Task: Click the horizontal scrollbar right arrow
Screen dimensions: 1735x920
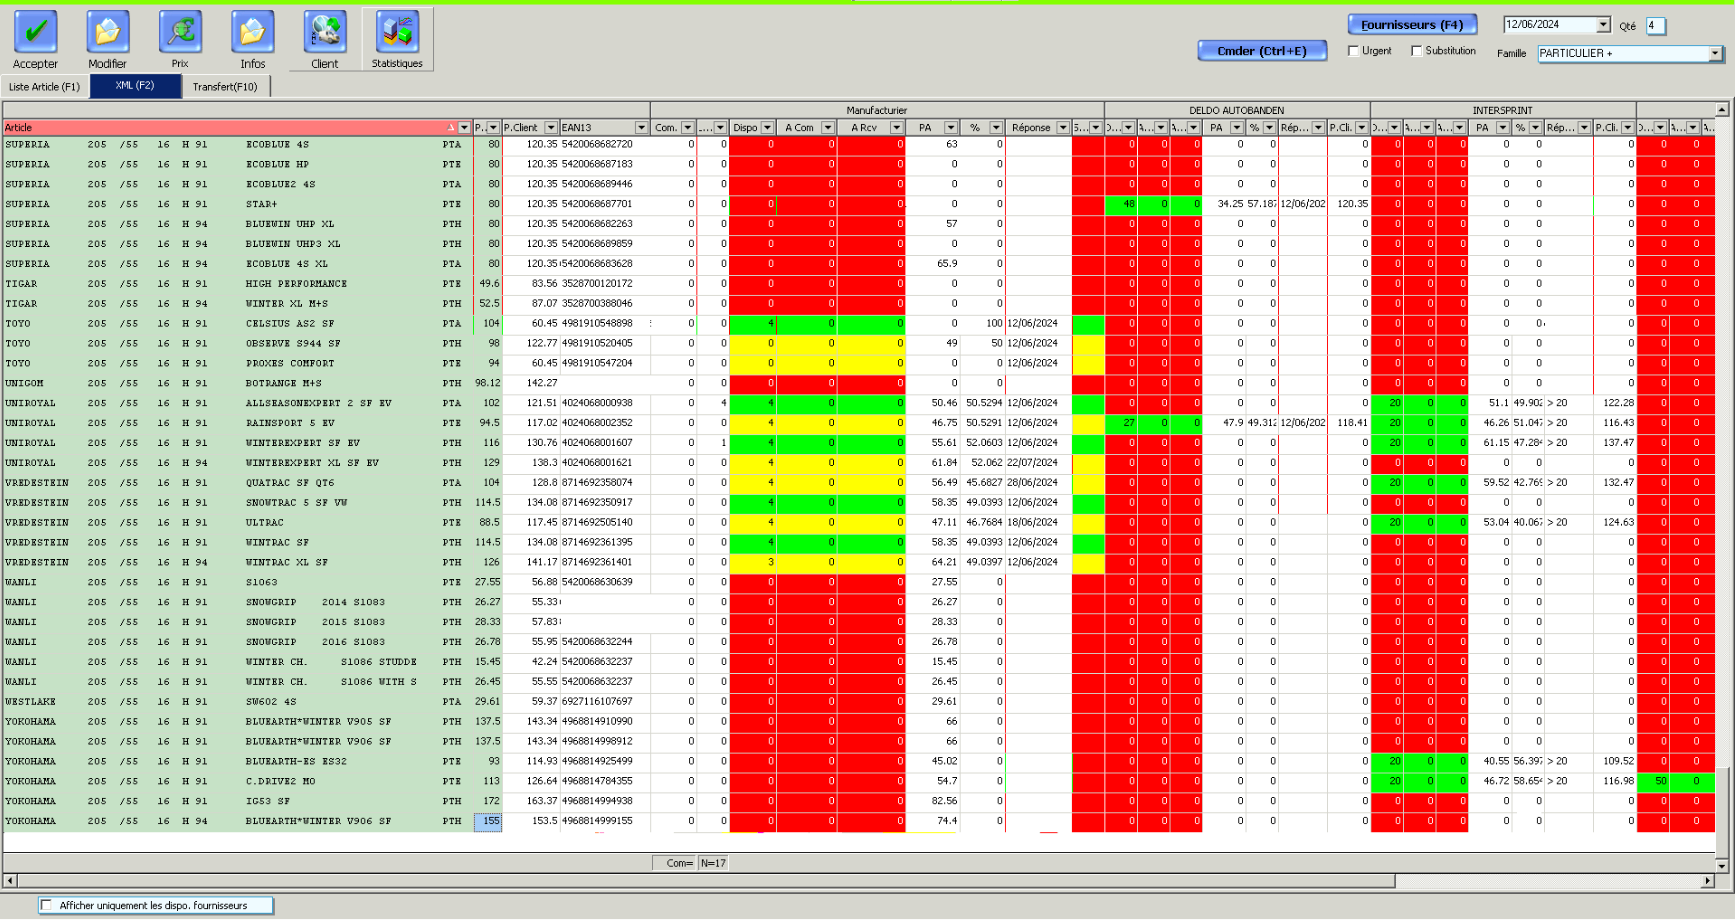Action: click(1708, 881)
